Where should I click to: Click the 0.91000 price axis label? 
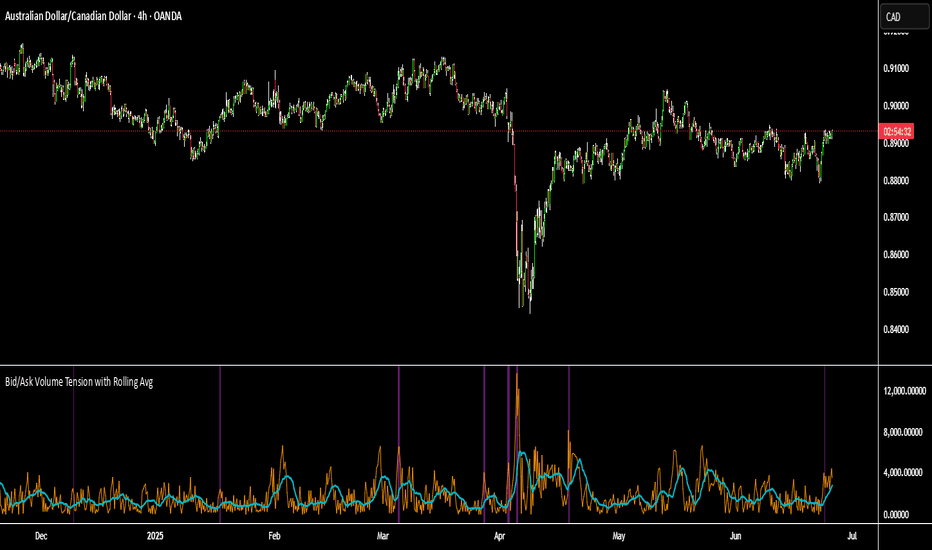896,68
